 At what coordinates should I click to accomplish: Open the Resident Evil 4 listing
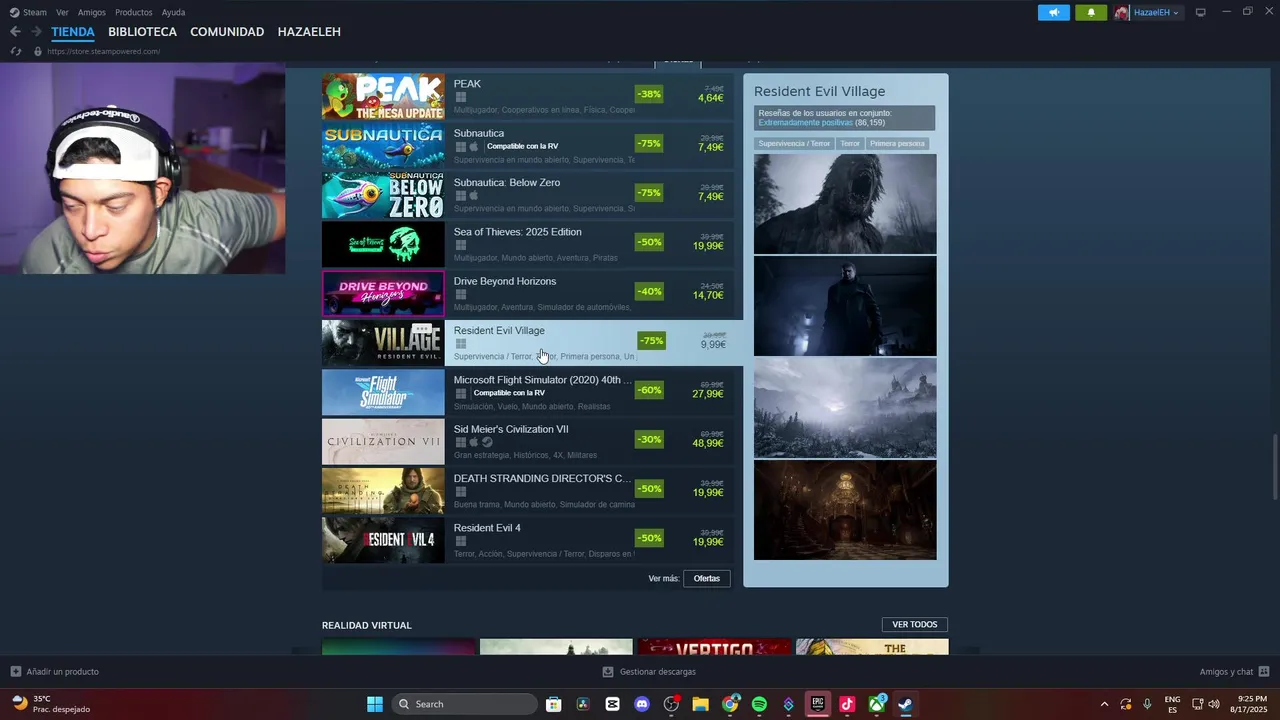528,540
